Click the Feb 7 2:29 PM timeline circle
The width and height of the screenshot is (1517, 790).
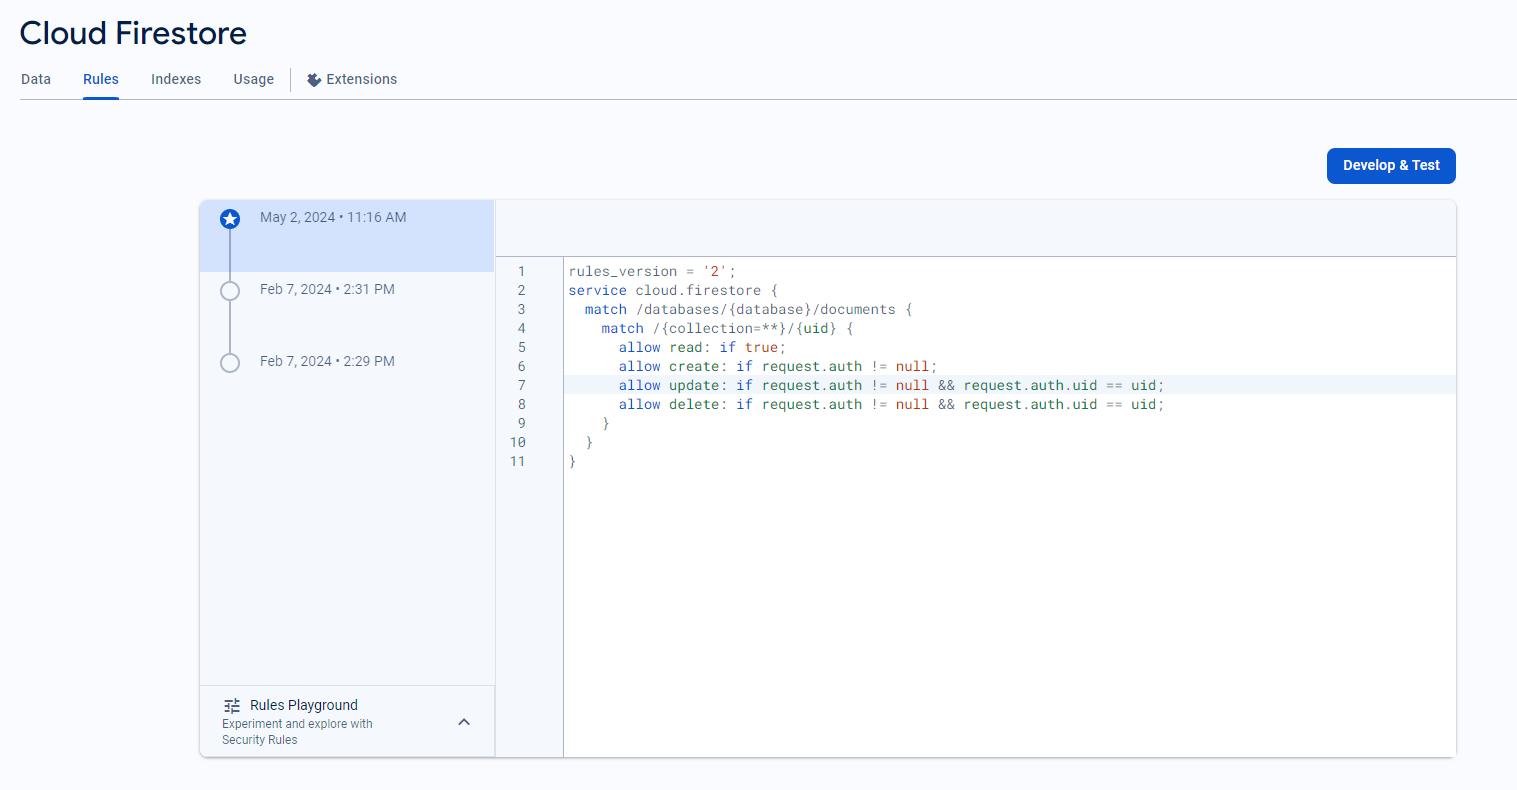click(x=230, y=362)
